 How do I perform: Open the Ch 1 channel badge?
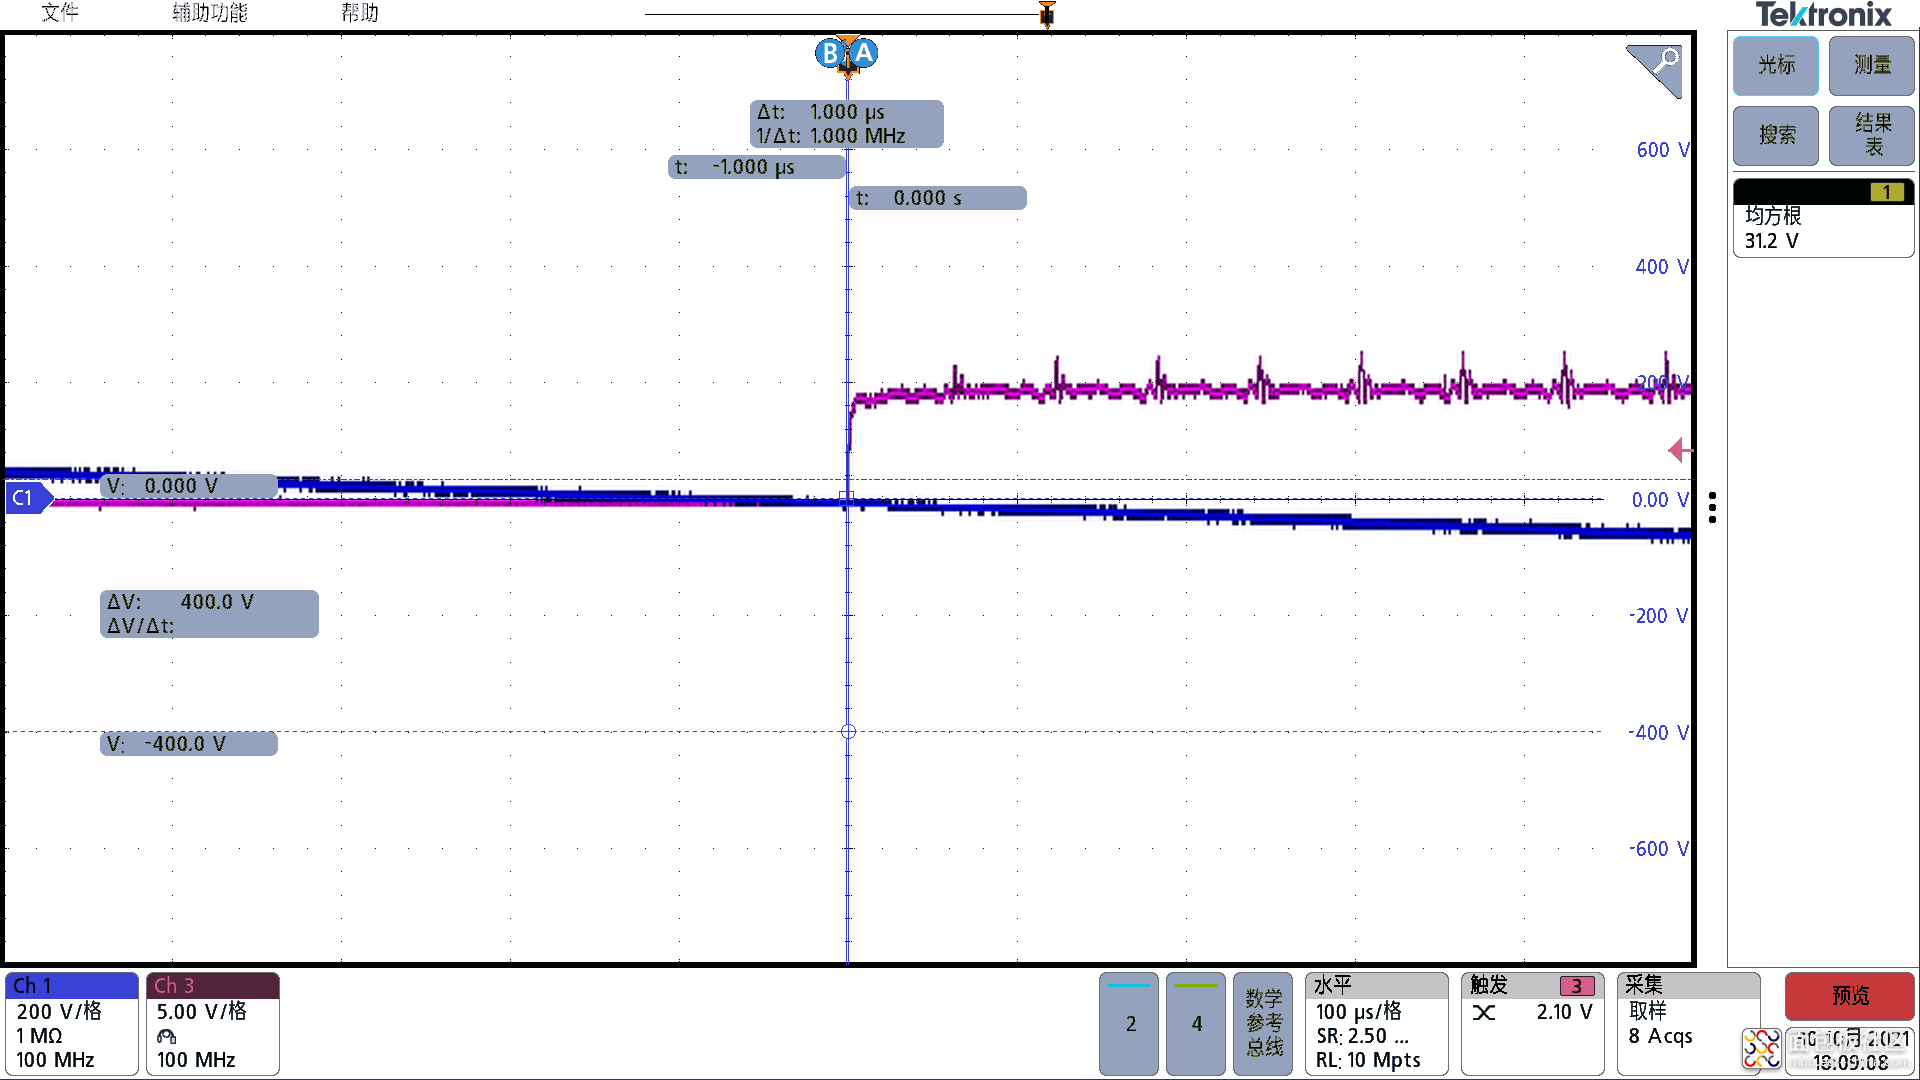(72, 1024)
